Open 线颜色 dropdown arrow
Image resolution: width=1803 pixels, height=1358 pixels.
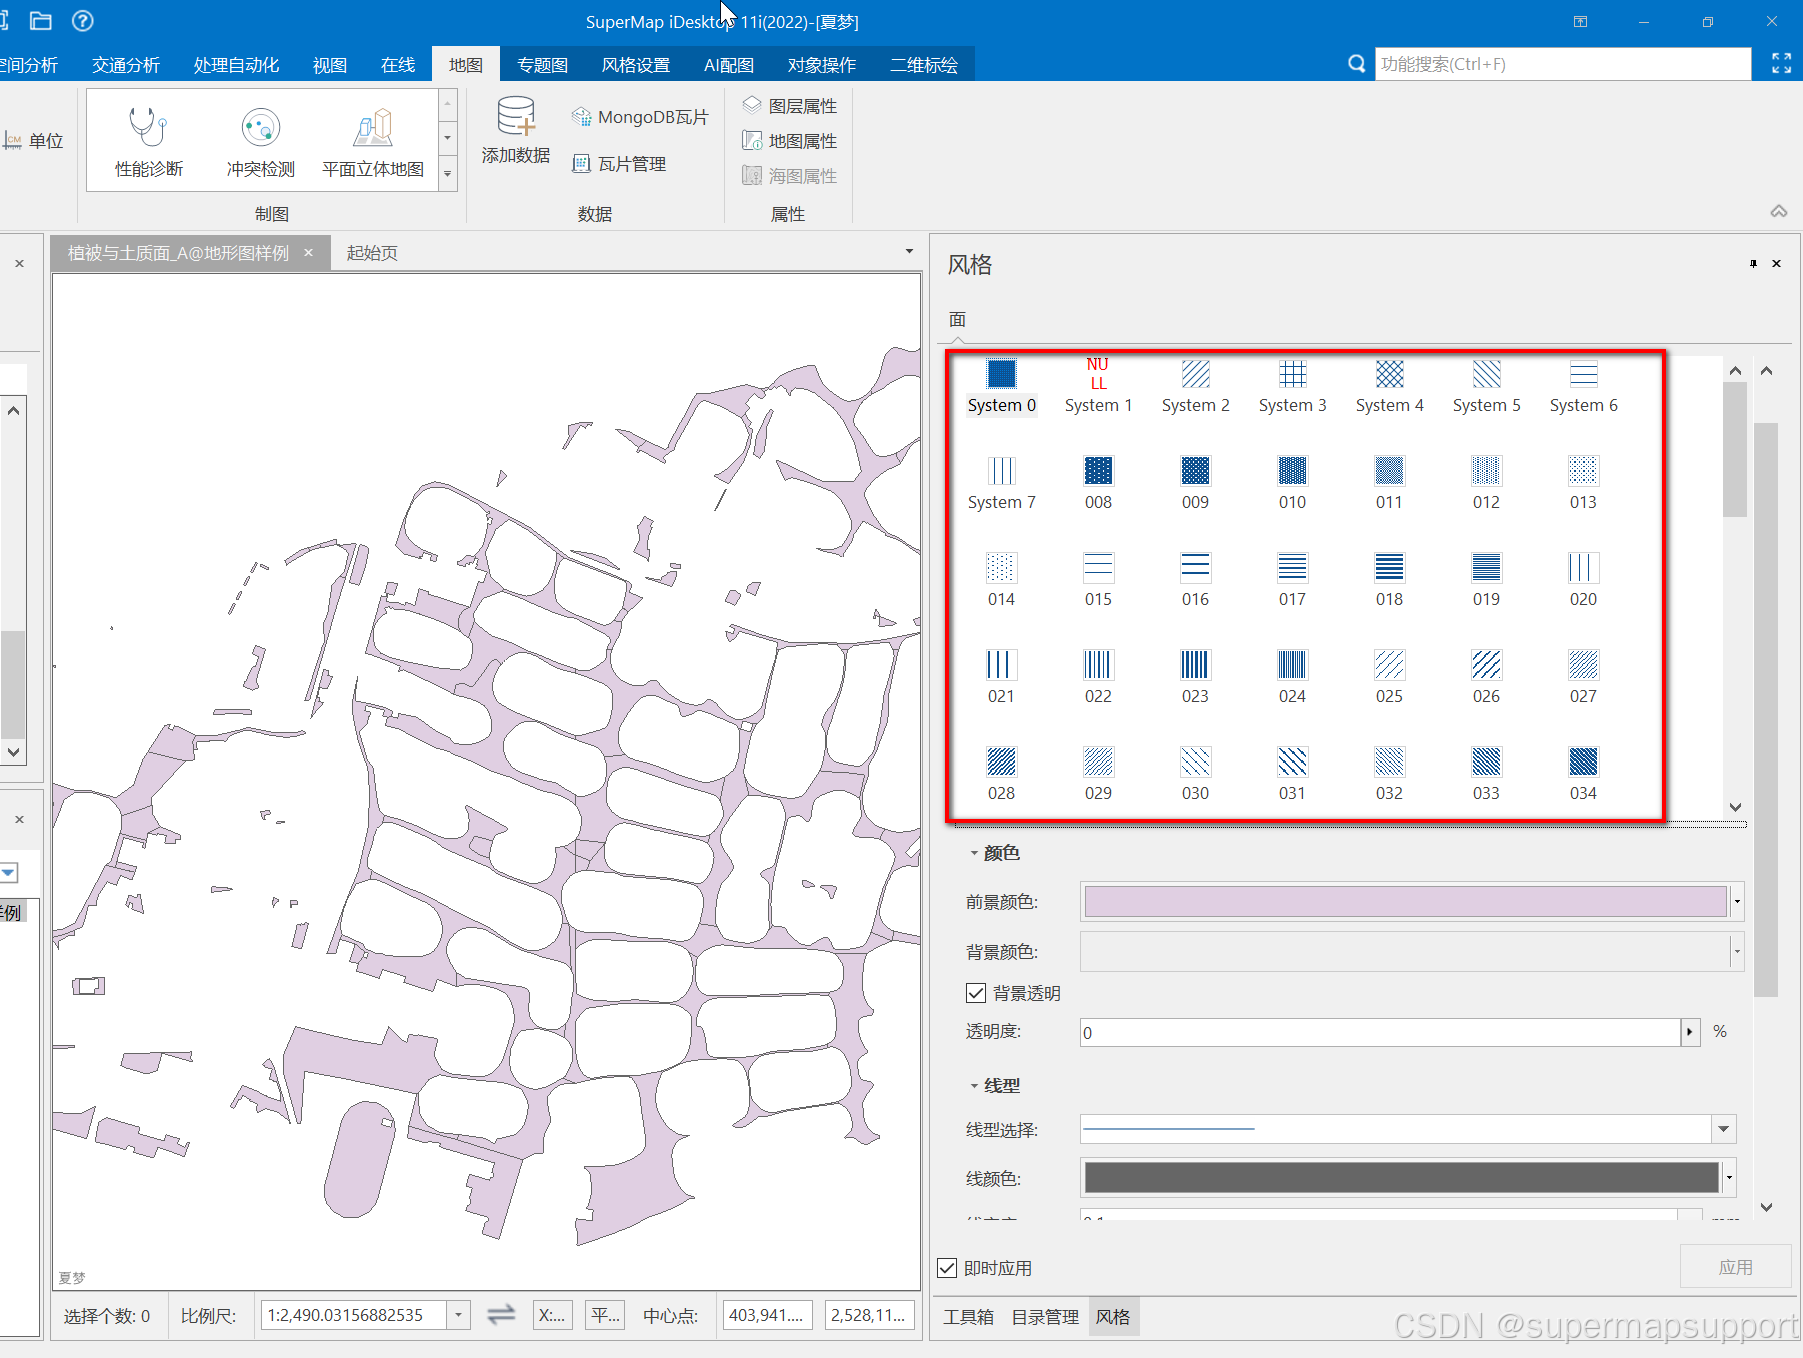click(x=1729, y=1178)
